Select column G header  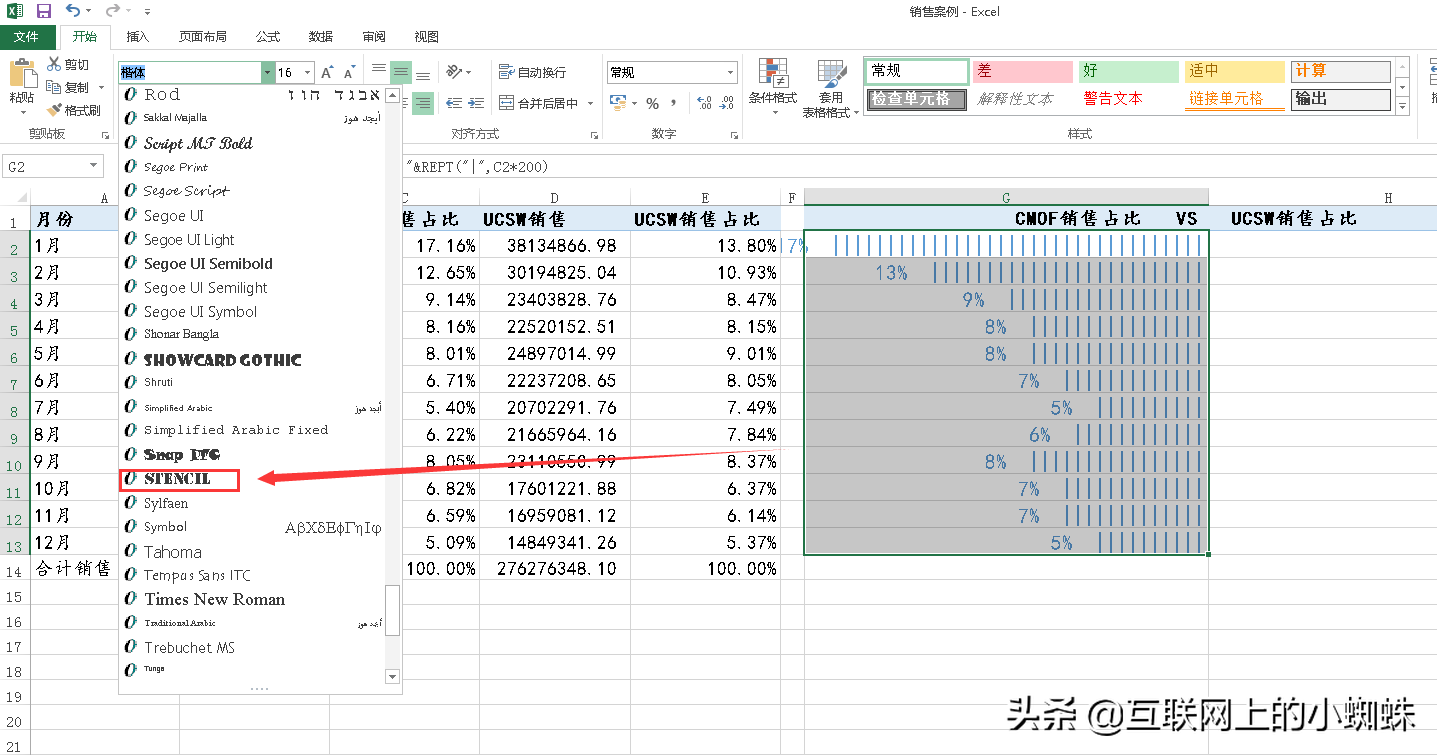(x=1006, y=197)
